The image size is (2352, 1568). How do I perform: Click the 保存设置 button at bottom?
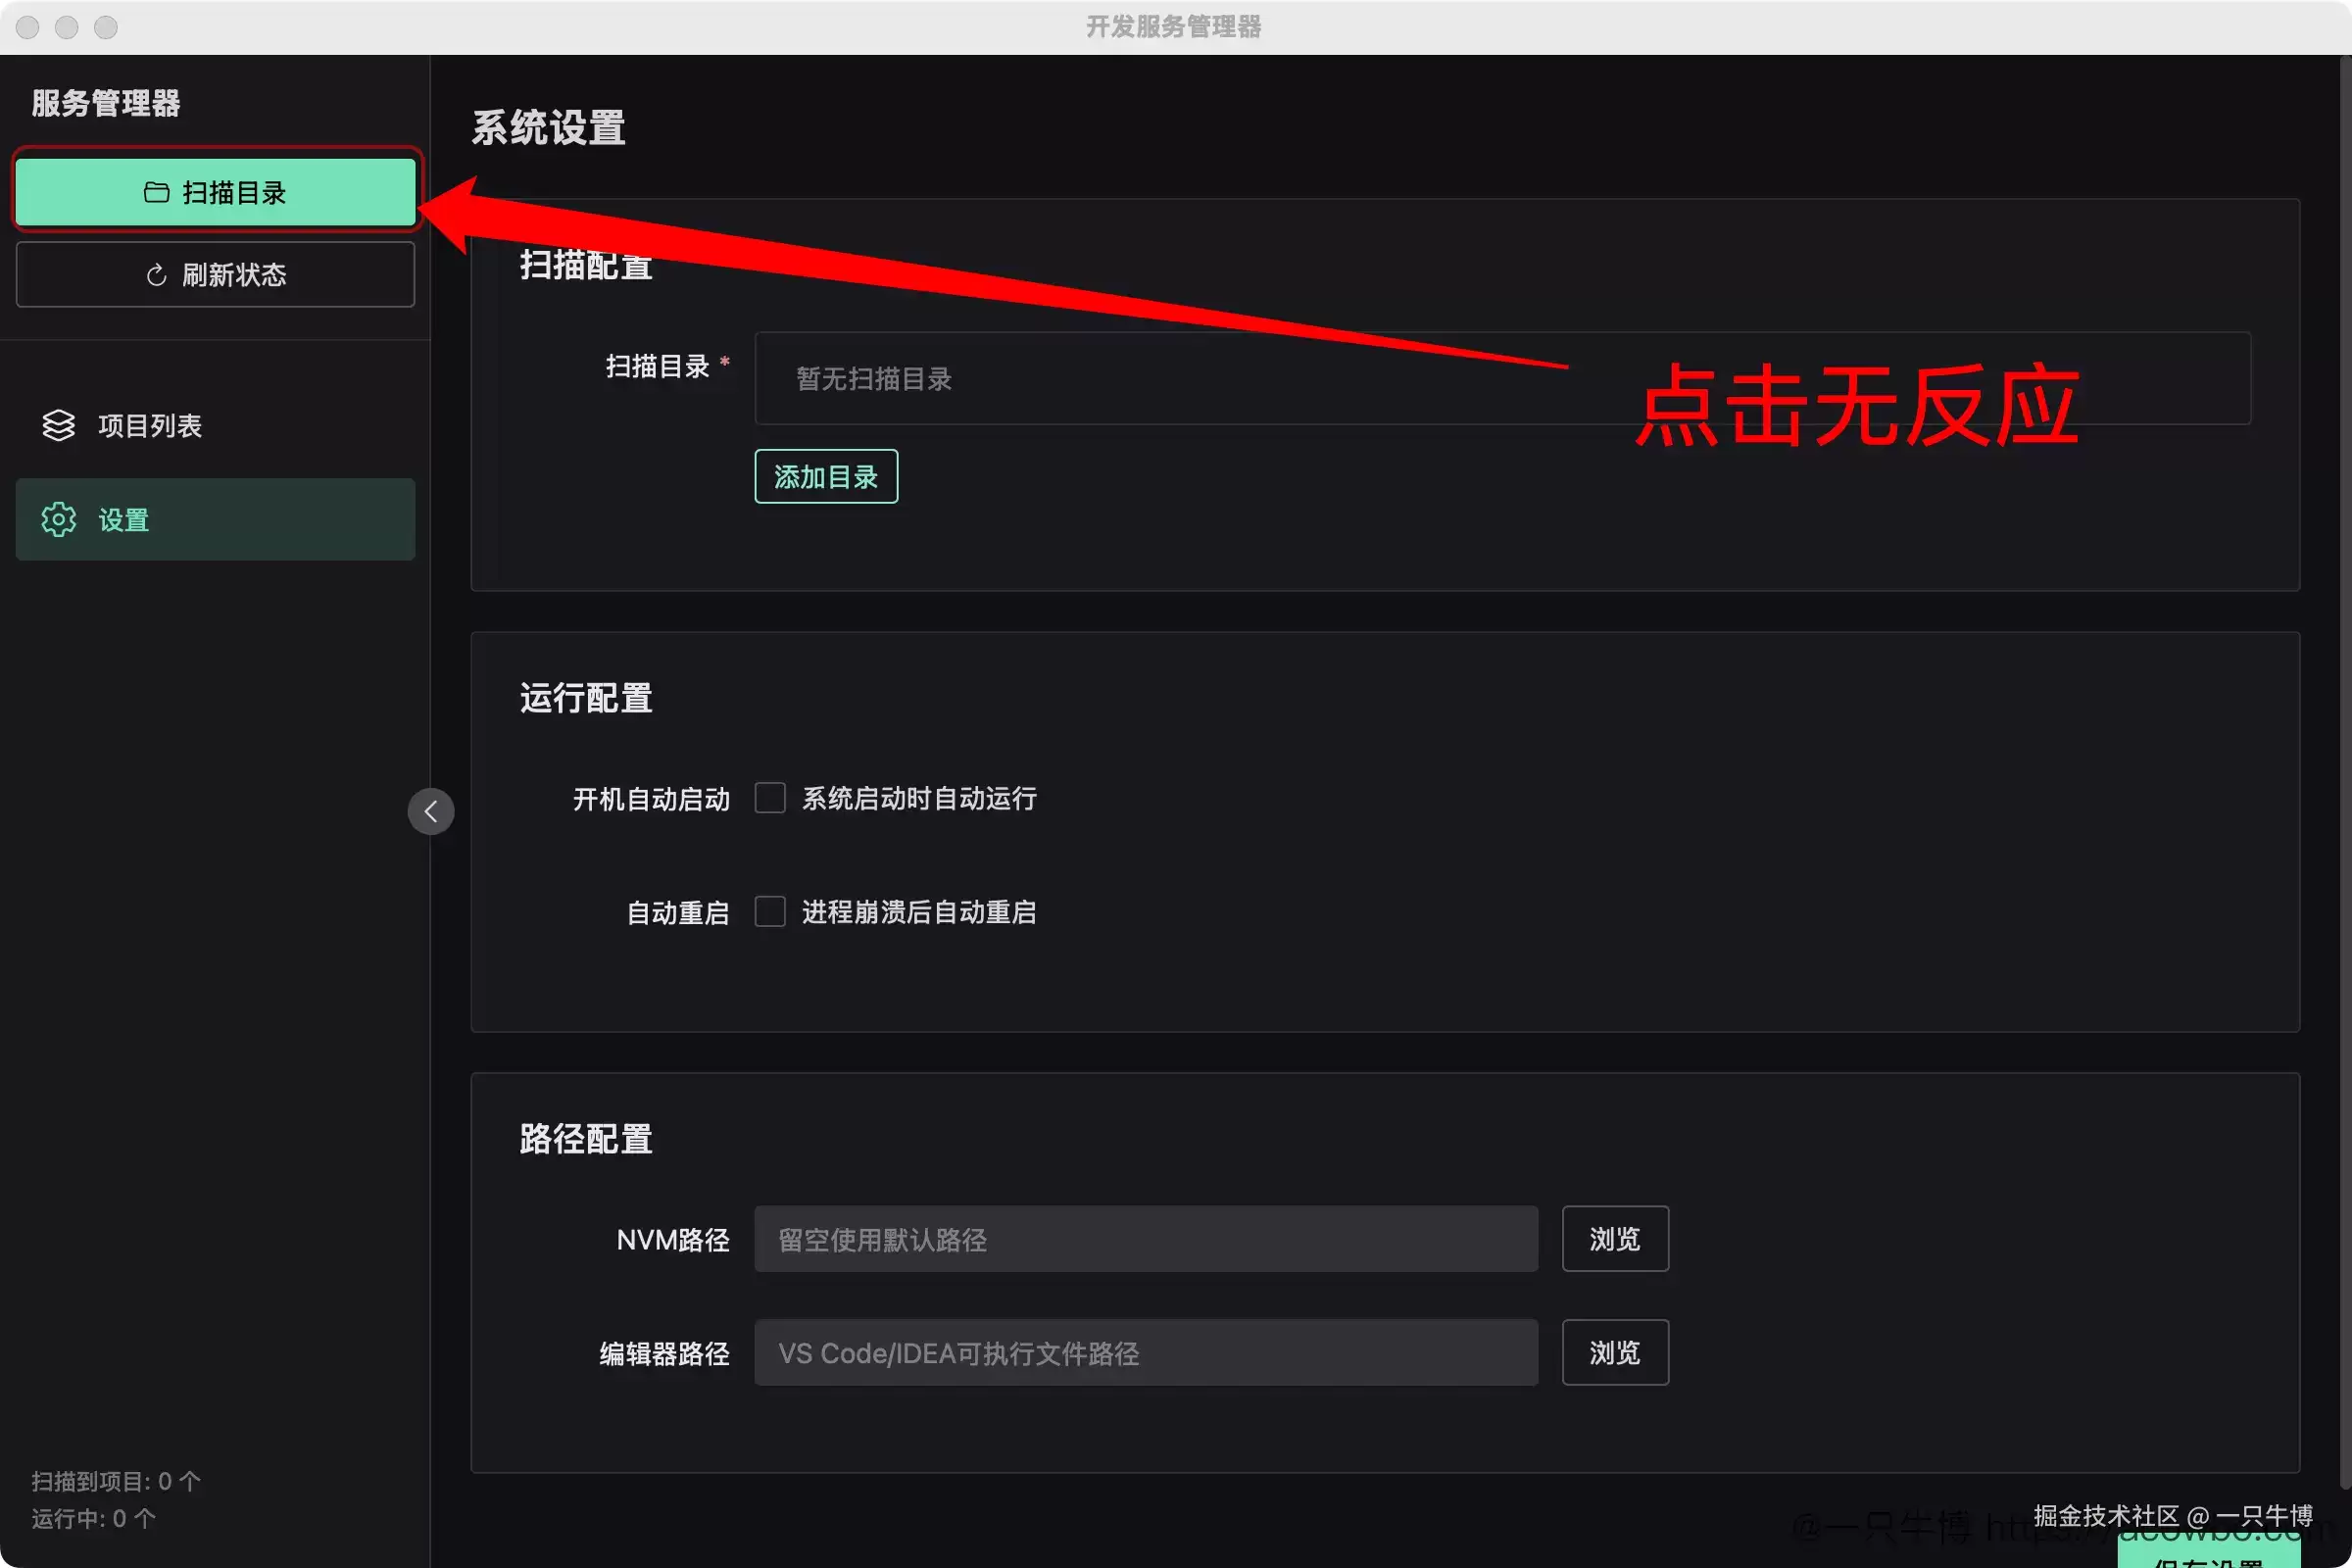point(2208,1553)
